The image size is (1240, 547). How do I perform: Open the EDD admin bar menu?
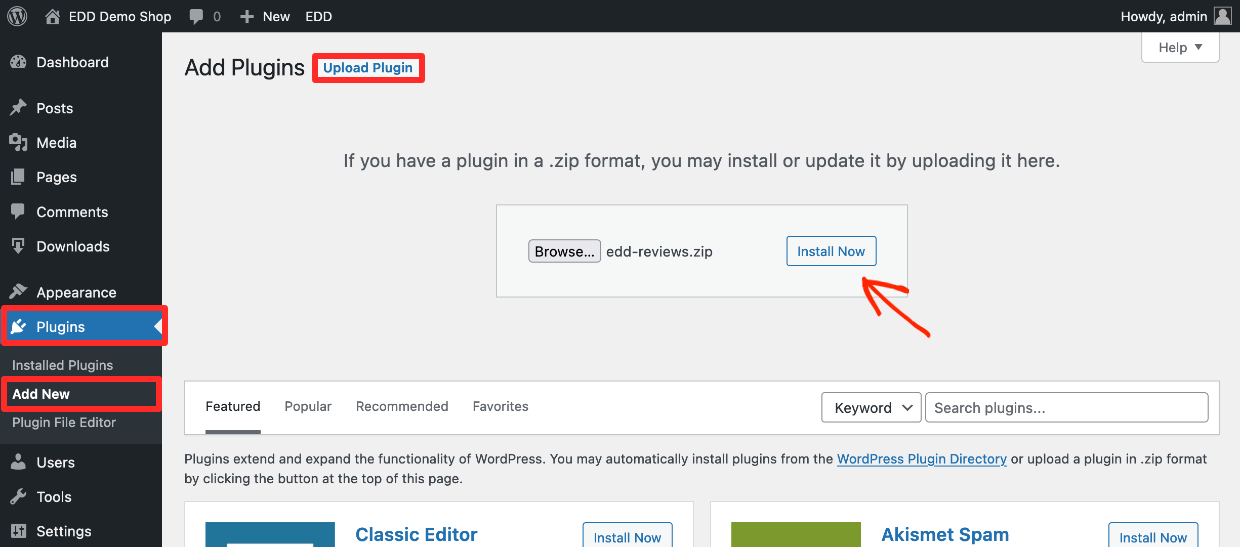tap(319, 17)
